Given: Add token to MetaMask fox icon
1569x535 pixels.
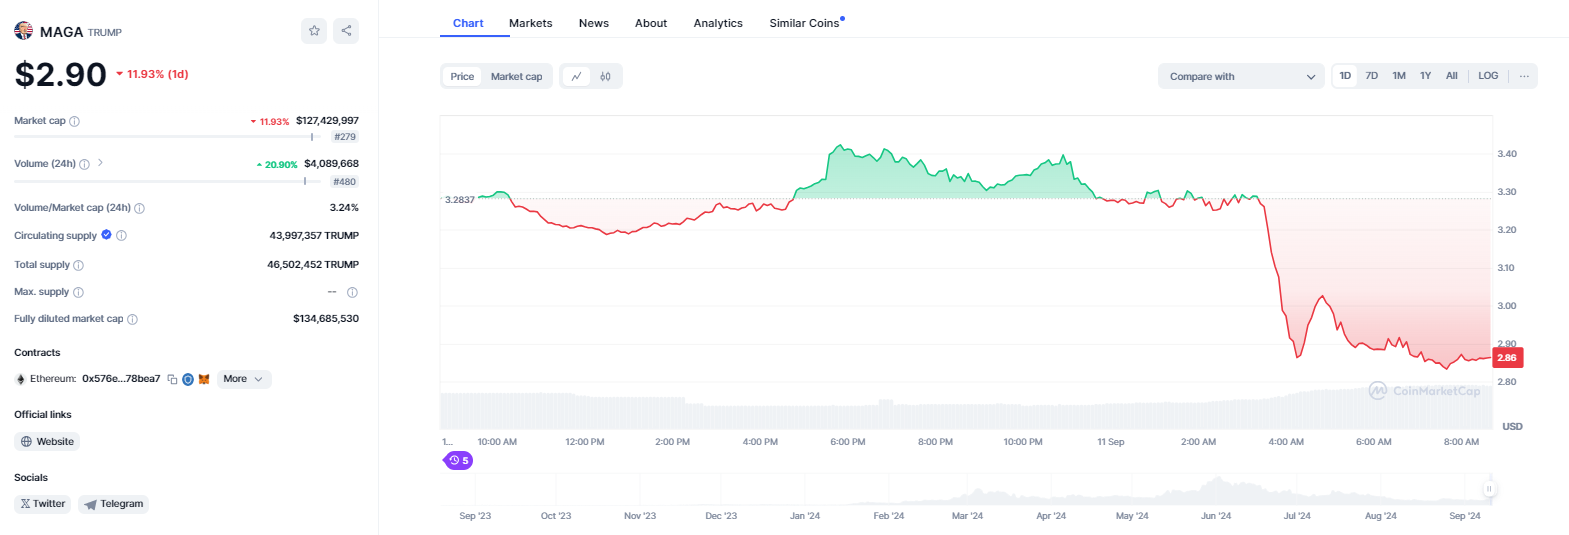Looking at the screenshot, I should (204, 379).
